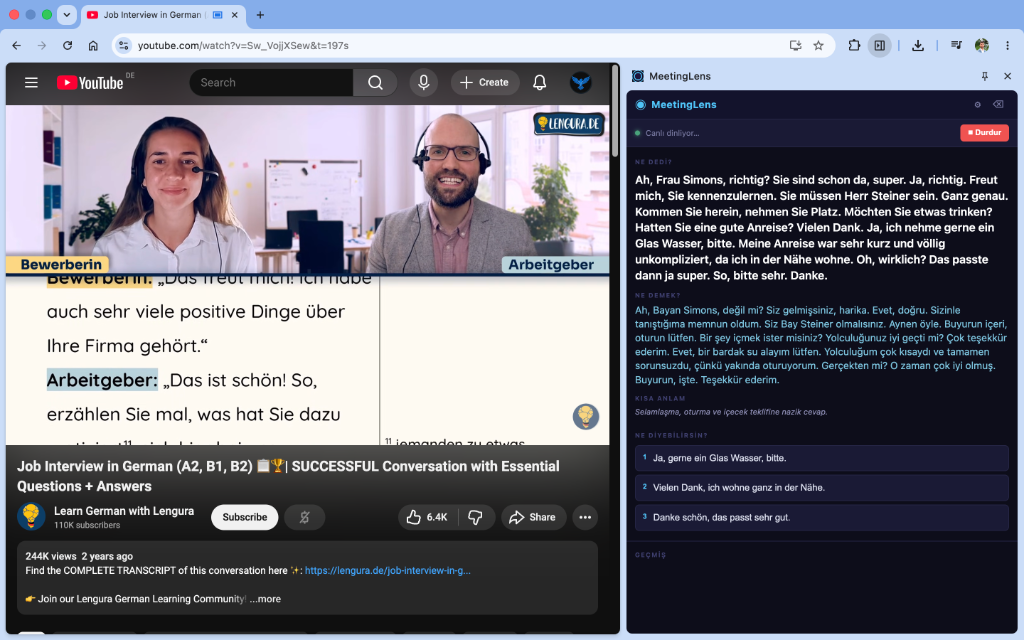Click the '110K subscribers' text
The height and width of the screenshot is (640, 1024).
87,525
